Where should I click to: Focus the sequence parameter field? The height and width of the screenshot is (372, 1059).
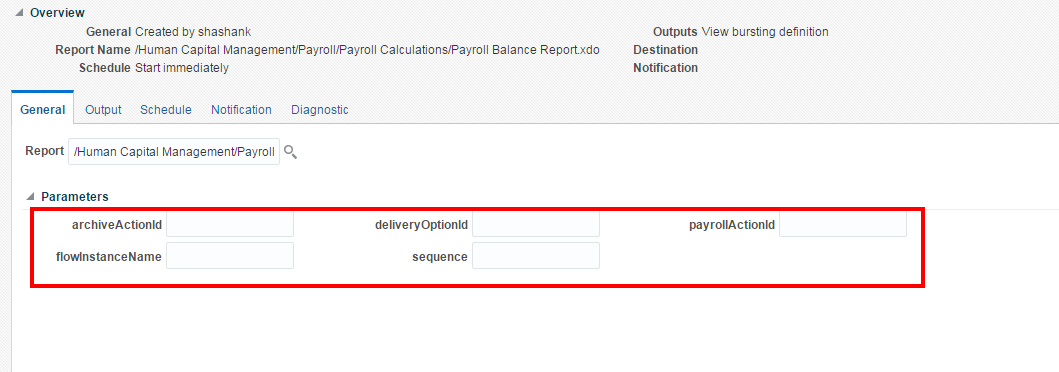(536, 256)
